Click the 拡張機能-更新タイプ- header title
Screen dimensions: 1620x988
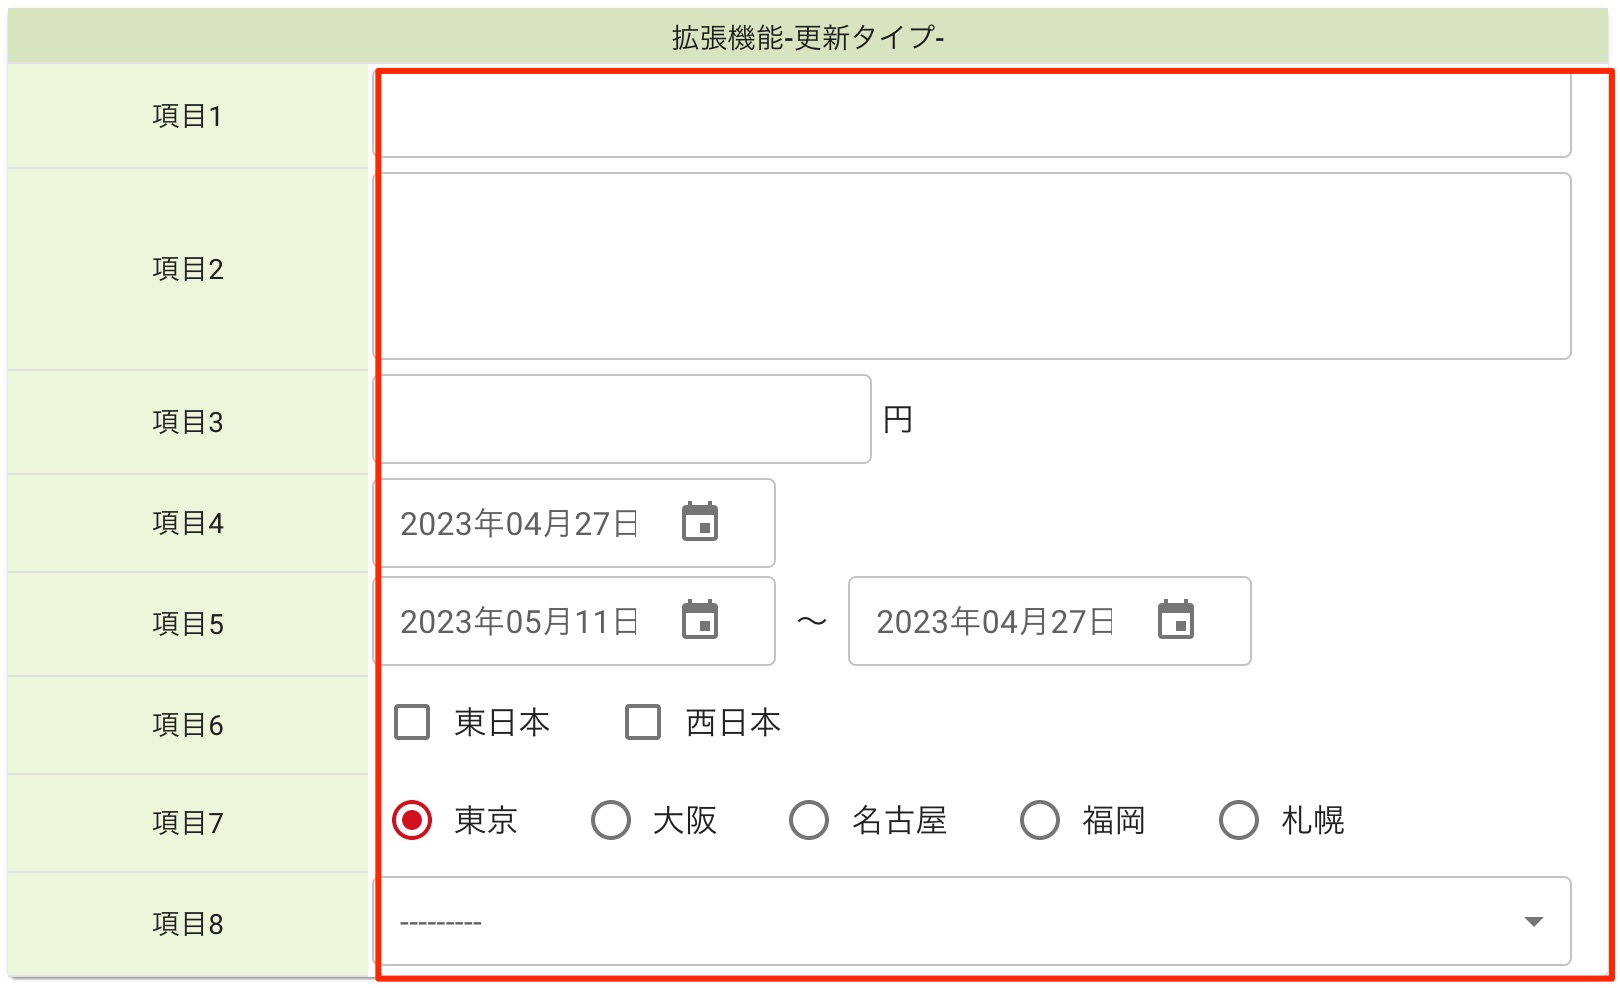[808, 37]
